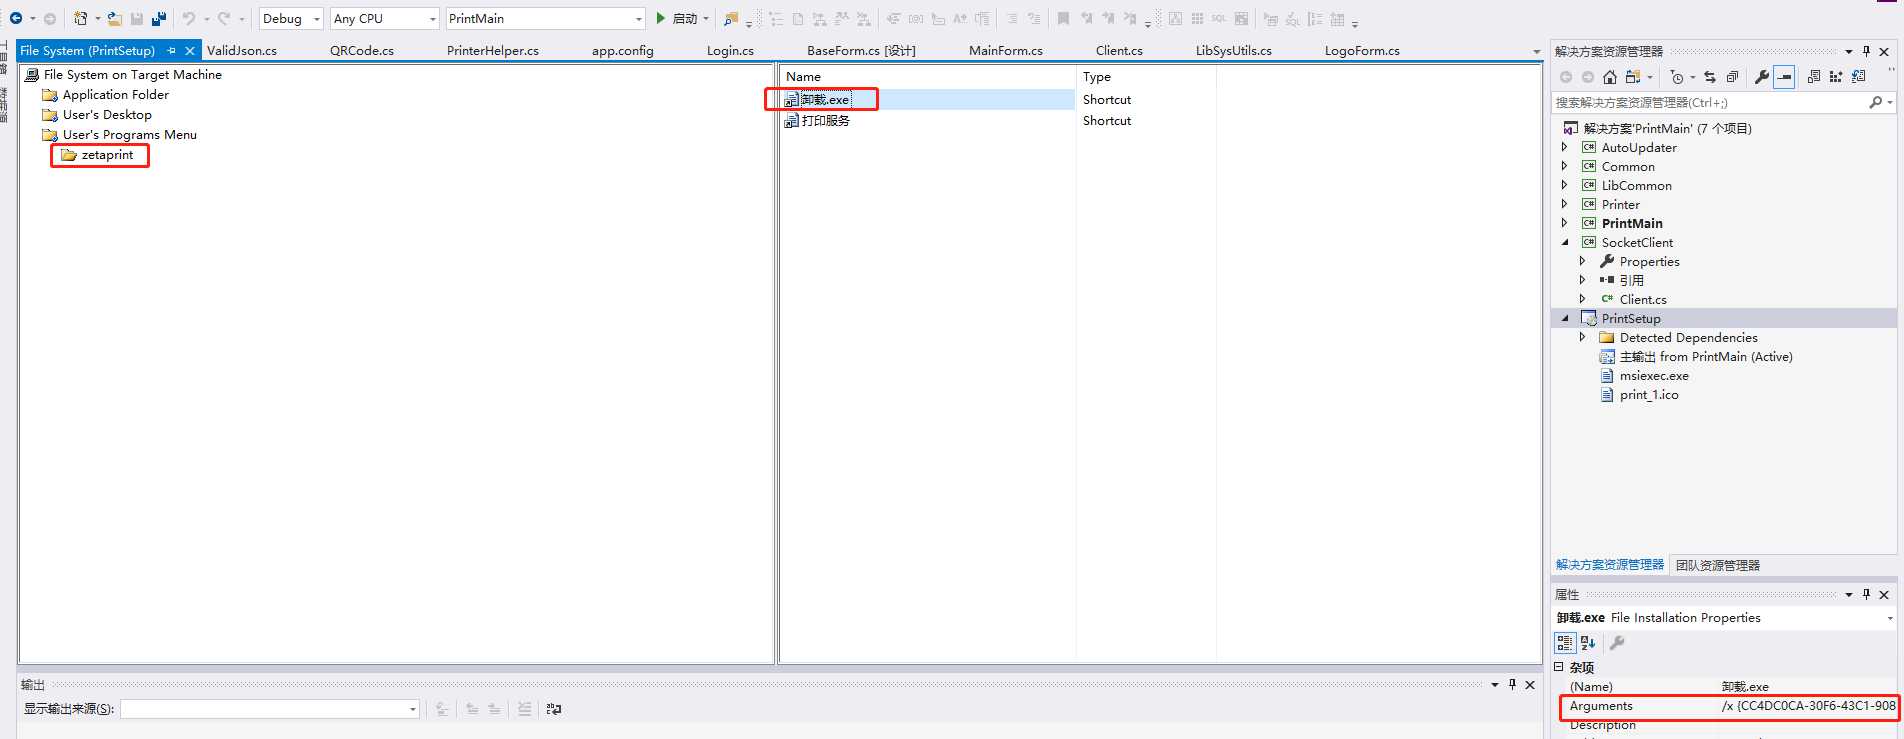The height and width of the screenshot is (739, 1904).
Task: Close the File System (PrintSetup) tab
Action: (x=190, y=50)
